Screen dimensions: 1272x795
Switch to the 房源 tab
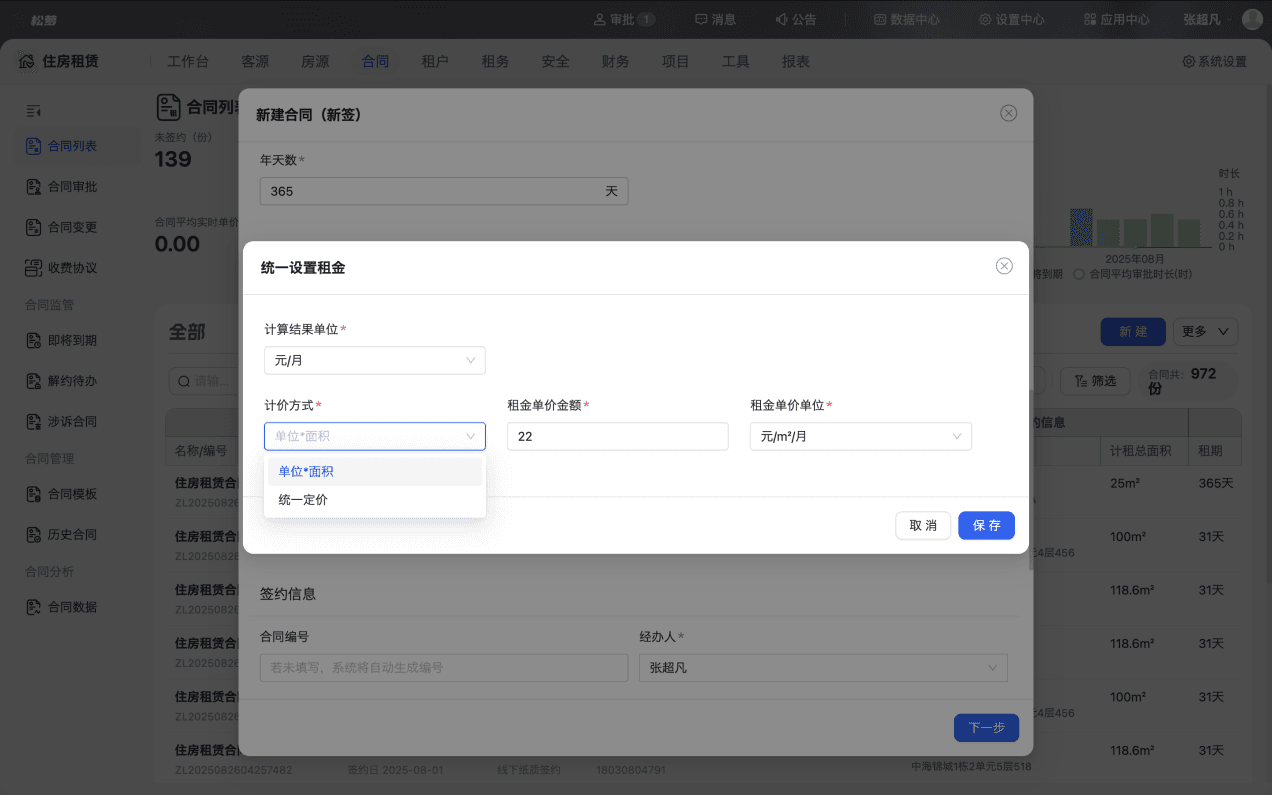pos(315,61)
